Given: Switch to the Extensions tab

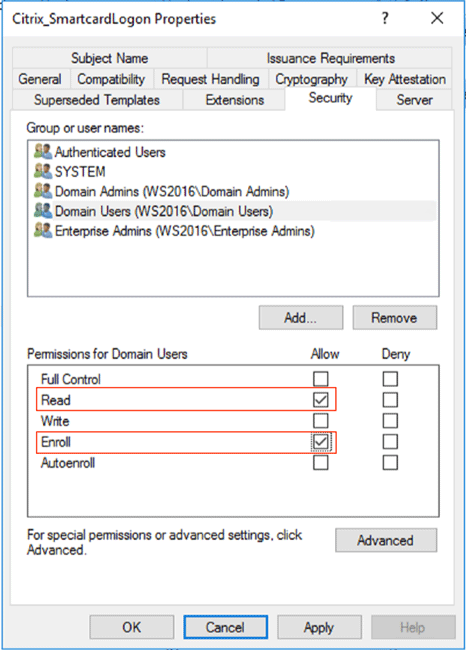Looking at the screenshot, I should pyautogui.click(x=235, y=100).
